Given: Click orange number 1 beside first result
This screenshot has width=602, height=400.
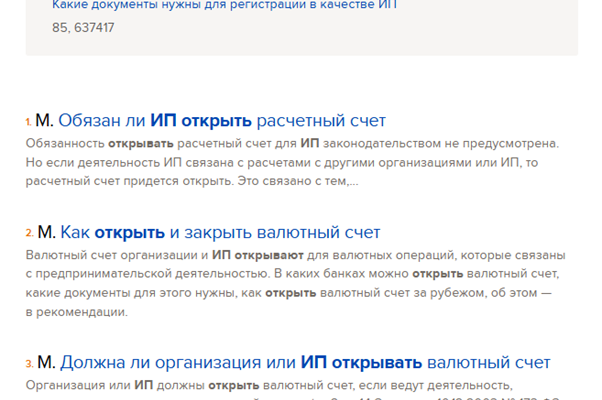Looking at the screenshot, I should 28,123.
